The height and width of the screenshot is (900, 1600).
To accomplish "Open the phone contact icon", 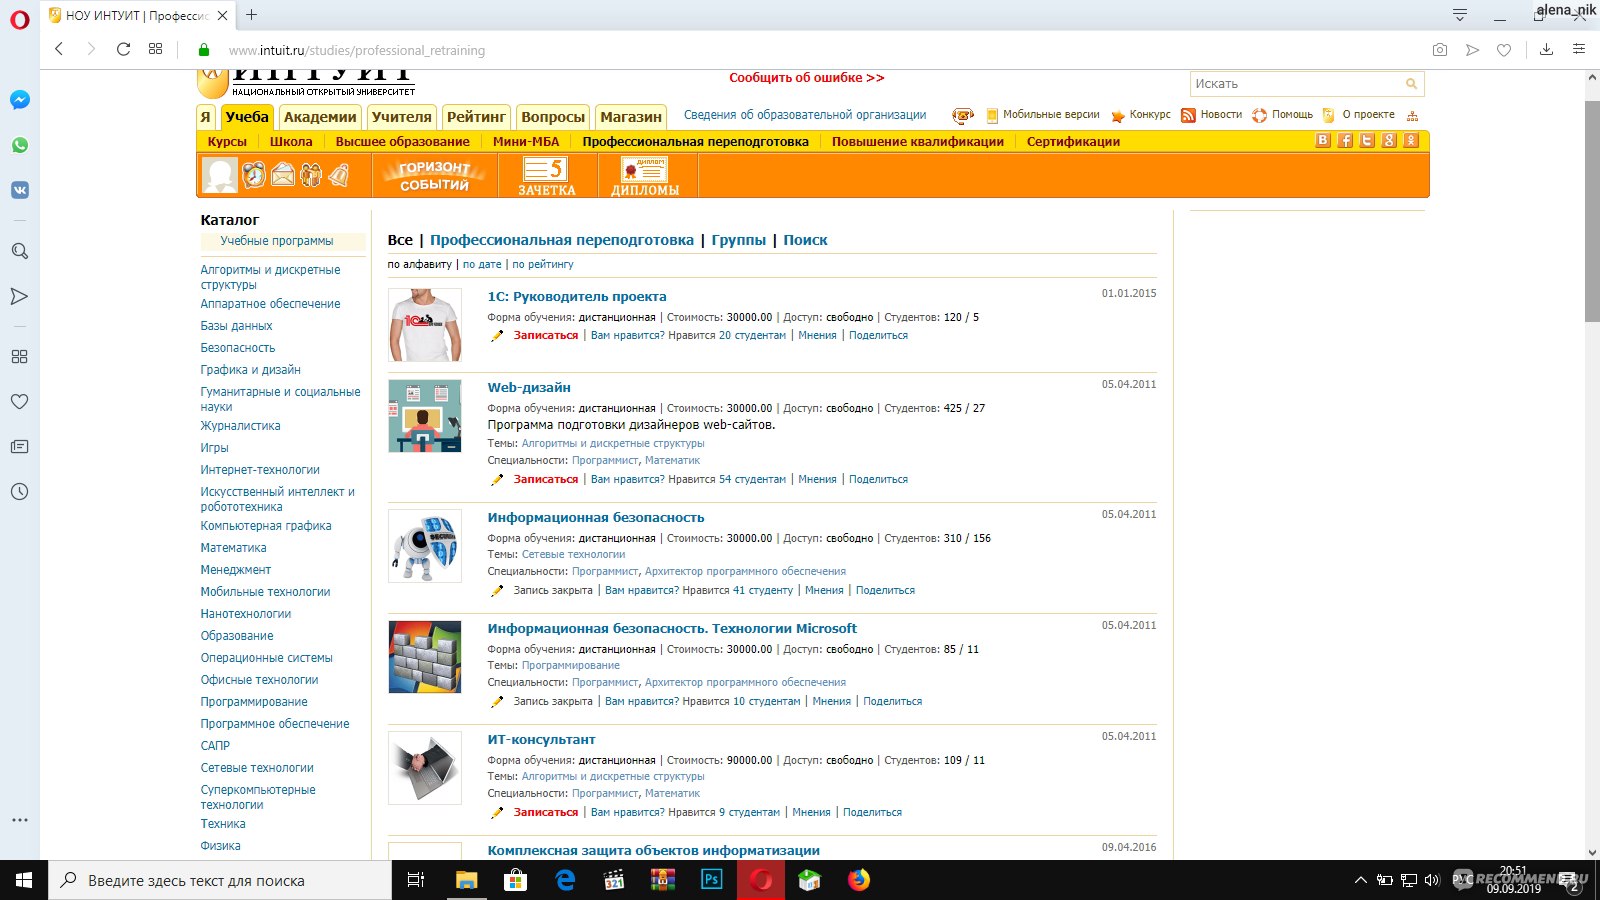I will pyautogui.click(x=963, y=116).
